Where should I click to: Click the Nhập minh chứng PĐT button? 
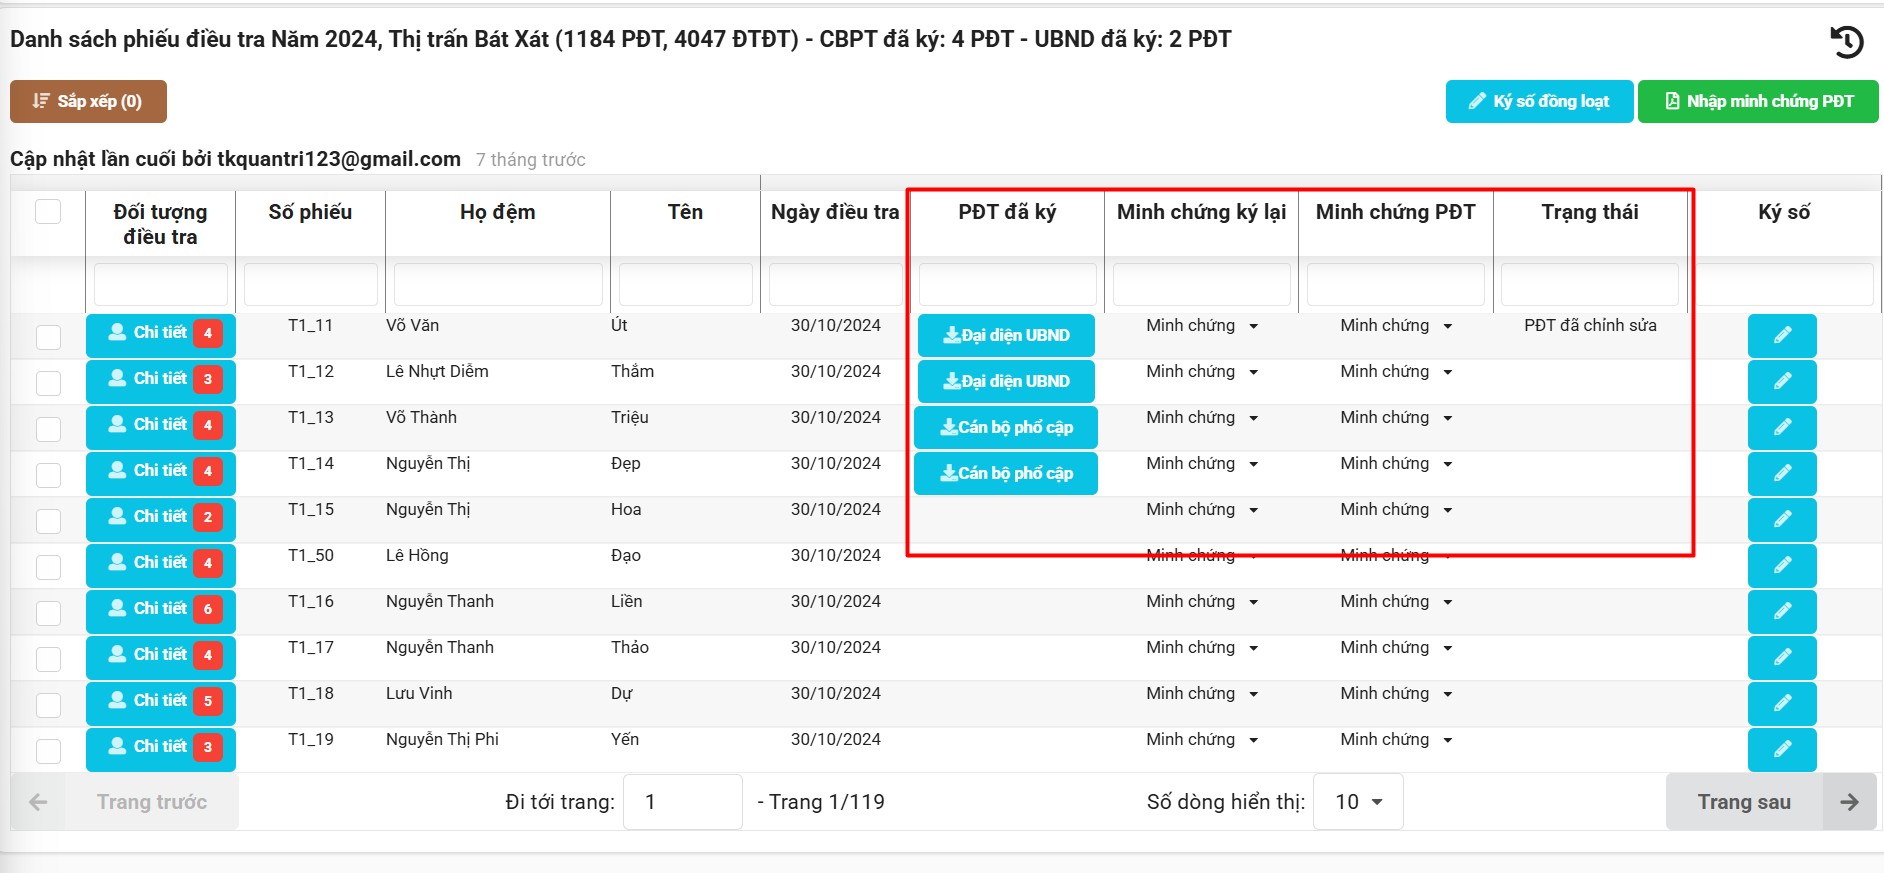1758,102
